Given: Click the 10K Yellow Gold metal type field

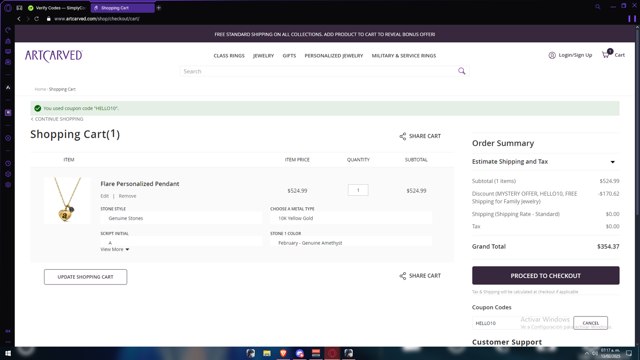Looking at the screenshot, I should (351, 218).
